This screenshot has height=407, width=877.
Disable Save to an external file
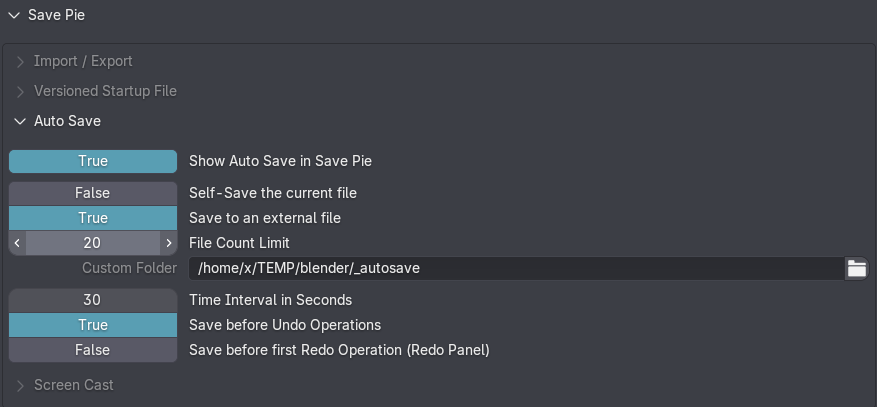[93, 218]
